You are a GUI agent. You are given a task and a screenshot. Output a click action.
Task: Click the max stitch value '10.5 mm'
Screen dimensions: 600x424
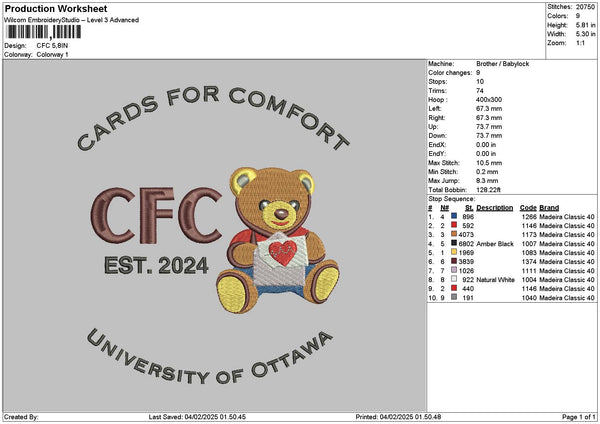click(x=489, y=163)
